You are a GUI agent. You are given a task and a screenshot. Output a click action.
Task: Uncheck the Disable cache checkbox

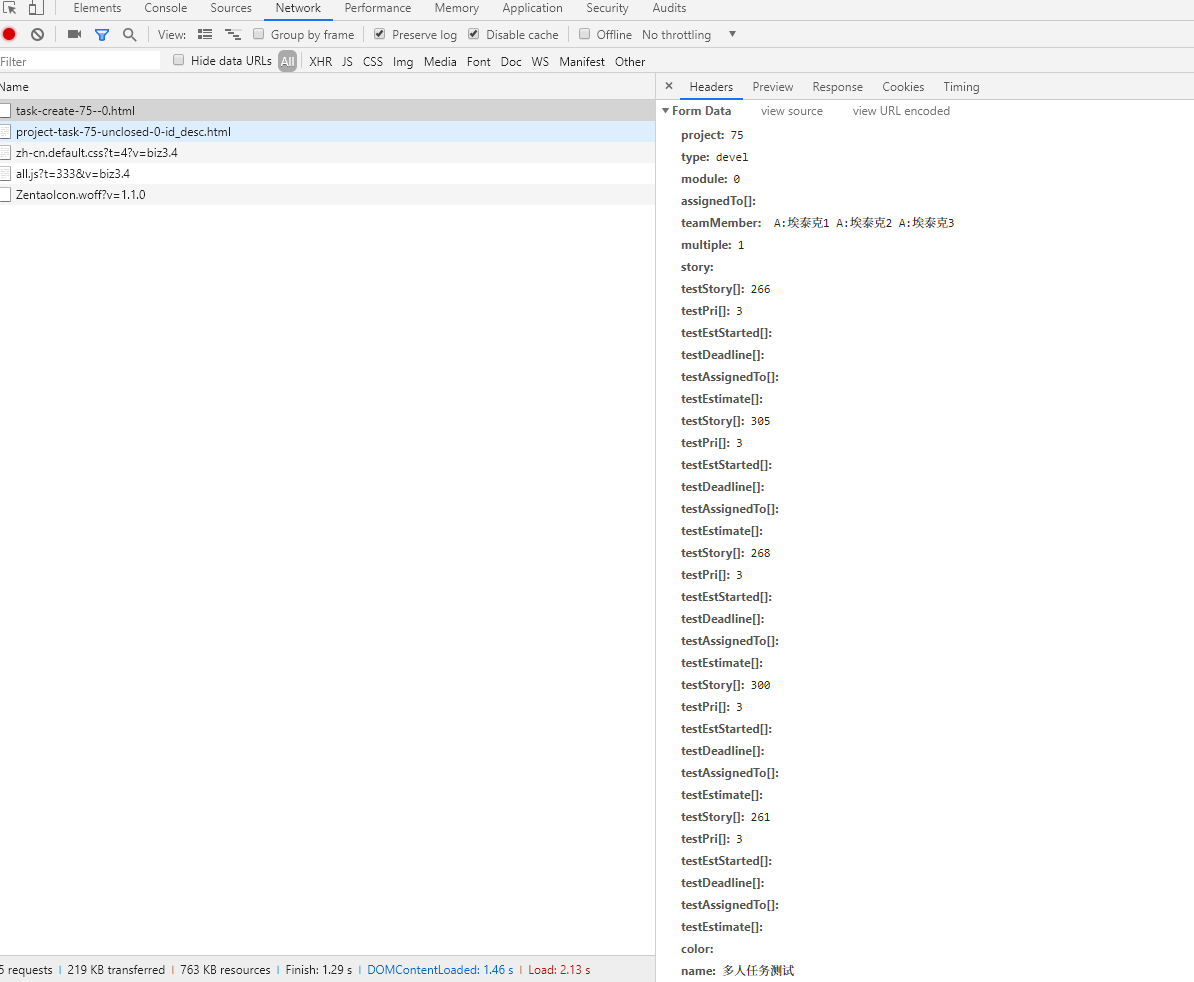[474, 34]
